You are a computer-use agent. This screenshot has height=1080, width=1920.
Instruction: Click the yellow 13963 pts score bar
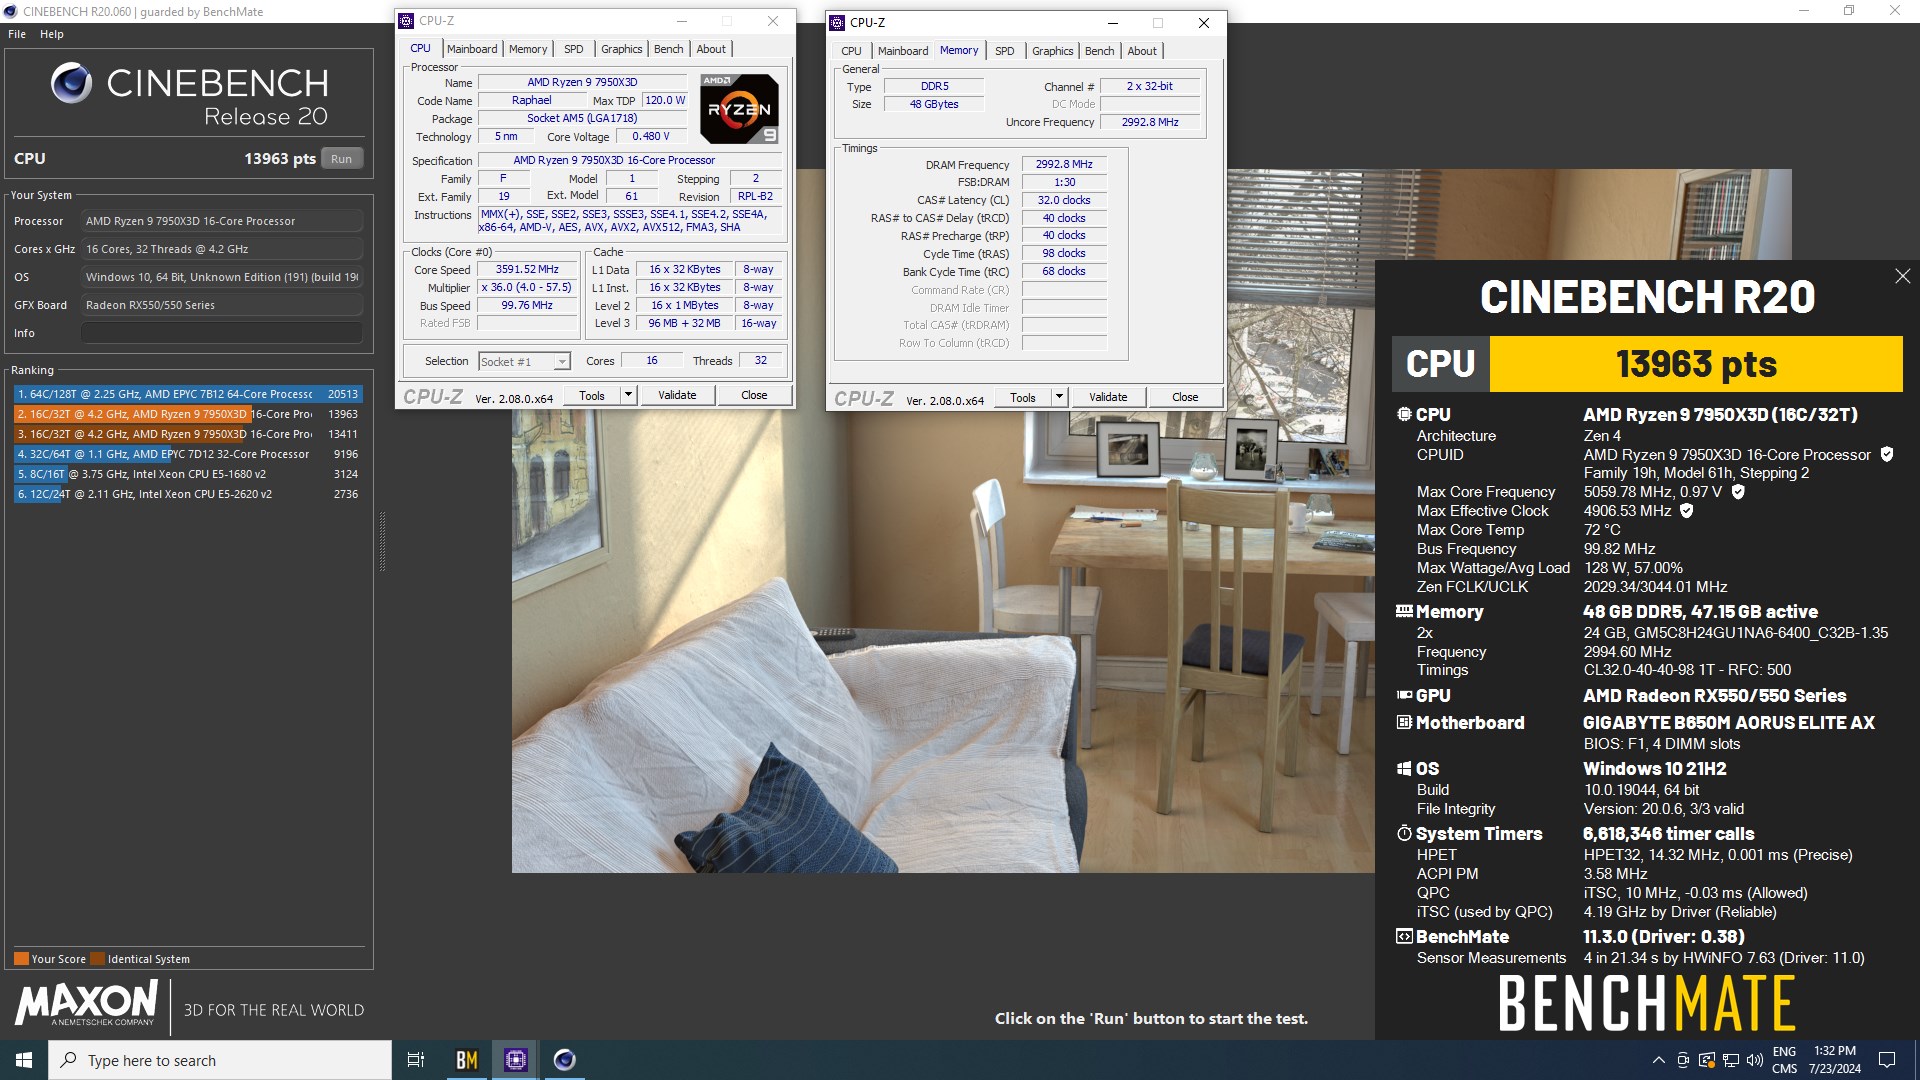pyautogui.click(x=1696, y=364)
